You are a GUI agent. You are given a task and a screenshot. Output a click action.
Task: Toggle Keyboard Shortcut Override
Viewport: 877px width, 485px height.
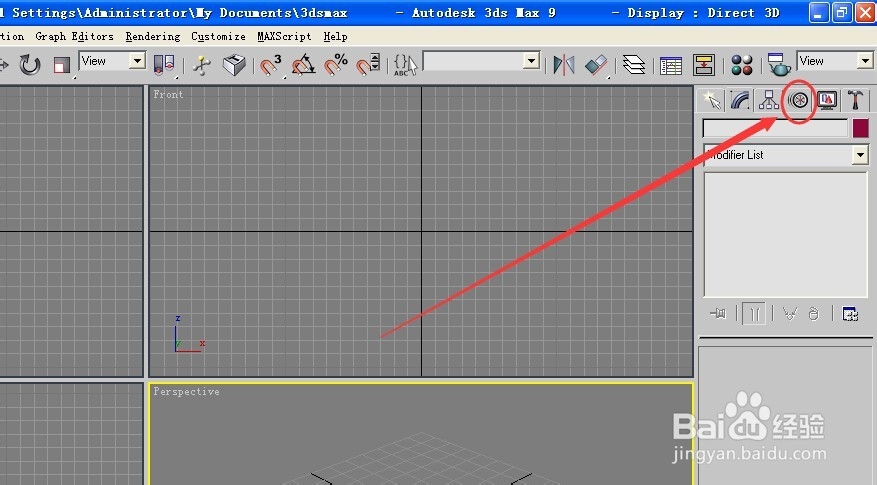234,65
